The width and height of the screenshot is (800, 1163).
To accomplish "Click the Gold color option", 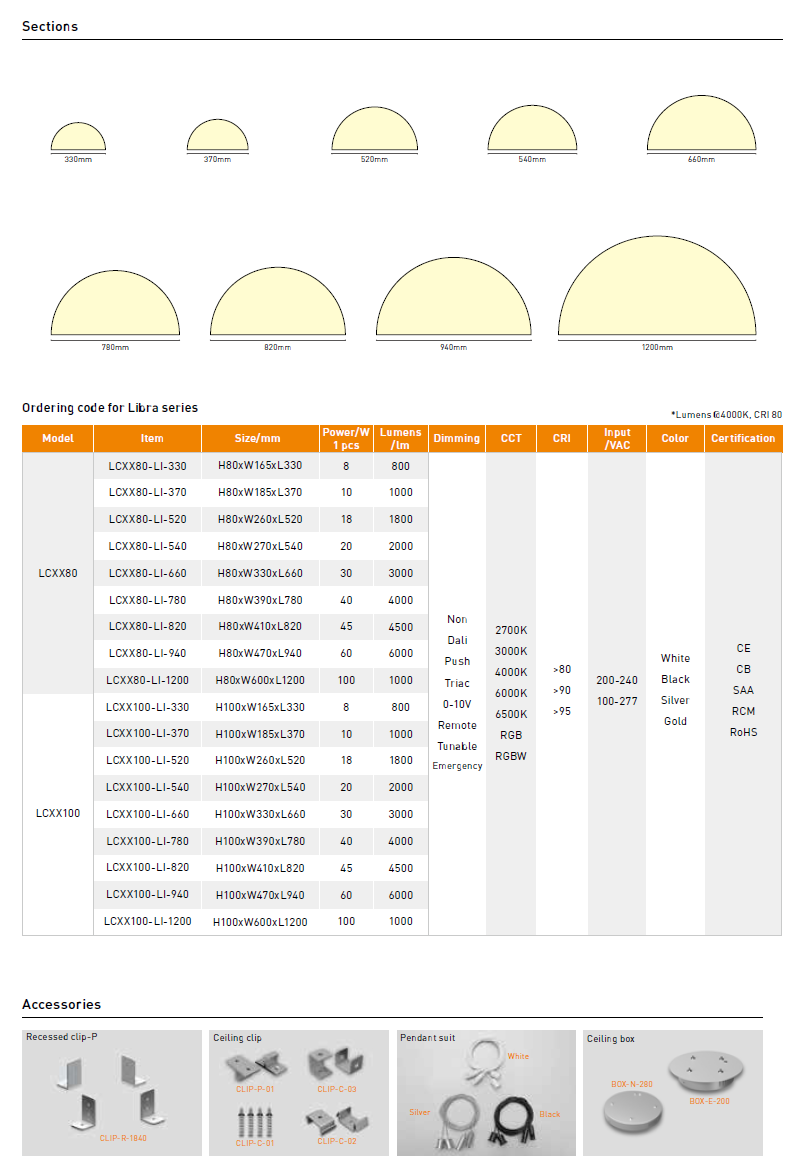I will pos(675,721).
